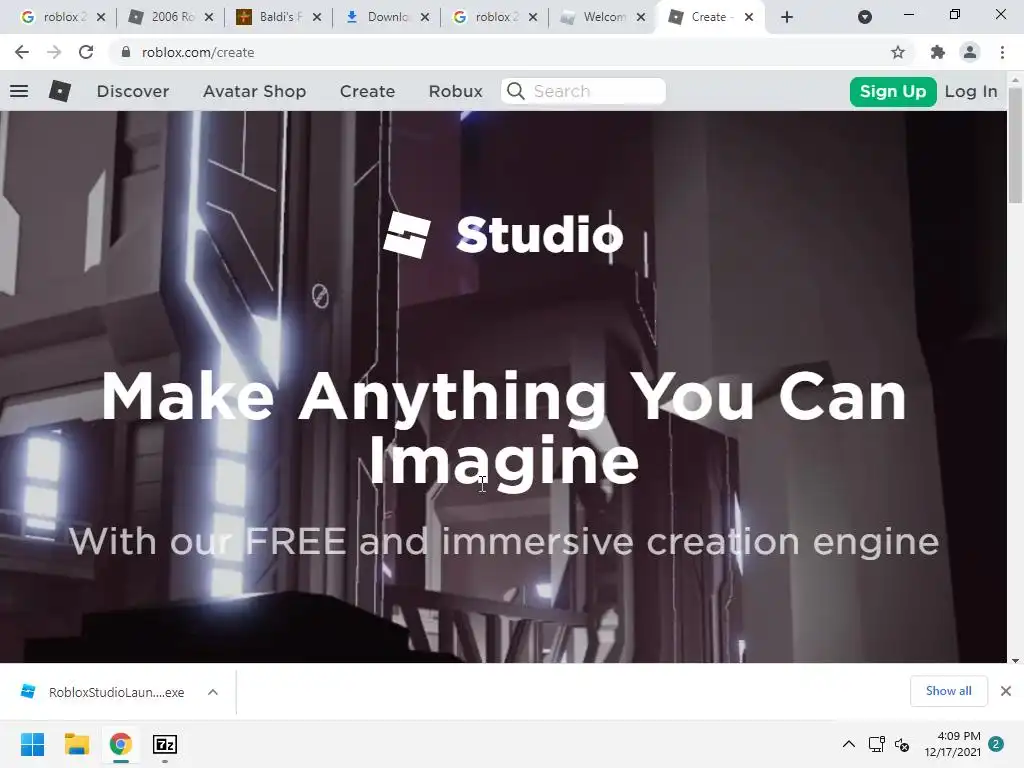Image resolution: width=1024 pixels, height=768 pixels.
Task: Open the Chrome profile avatar icon
Action: tap(970, 52)
